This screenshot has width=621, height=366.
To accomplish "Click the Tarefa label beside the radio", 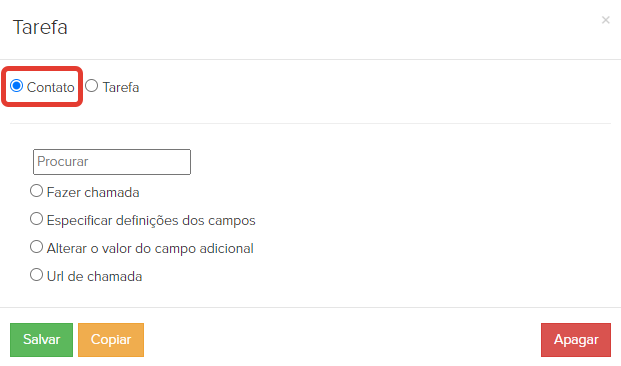I will pyautogui.click(x=121, y=87).
